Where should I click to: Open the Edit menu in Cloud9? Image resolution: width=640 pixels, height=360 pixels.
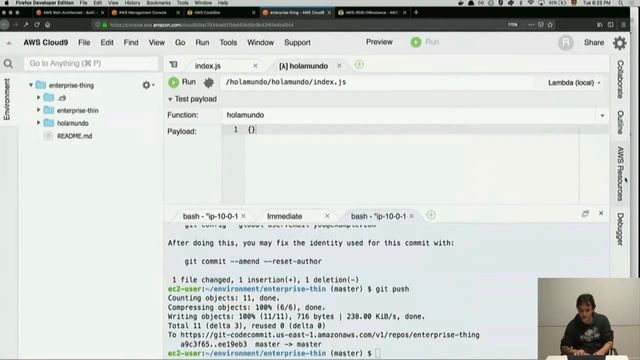(107, 42)
